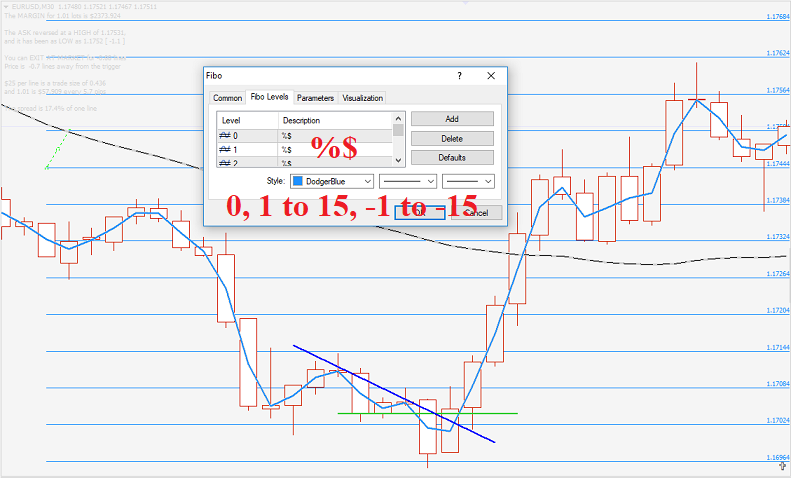The image size is (791, 478).
Task: Close the Fibo dialog with X
Action: [491, 76]
